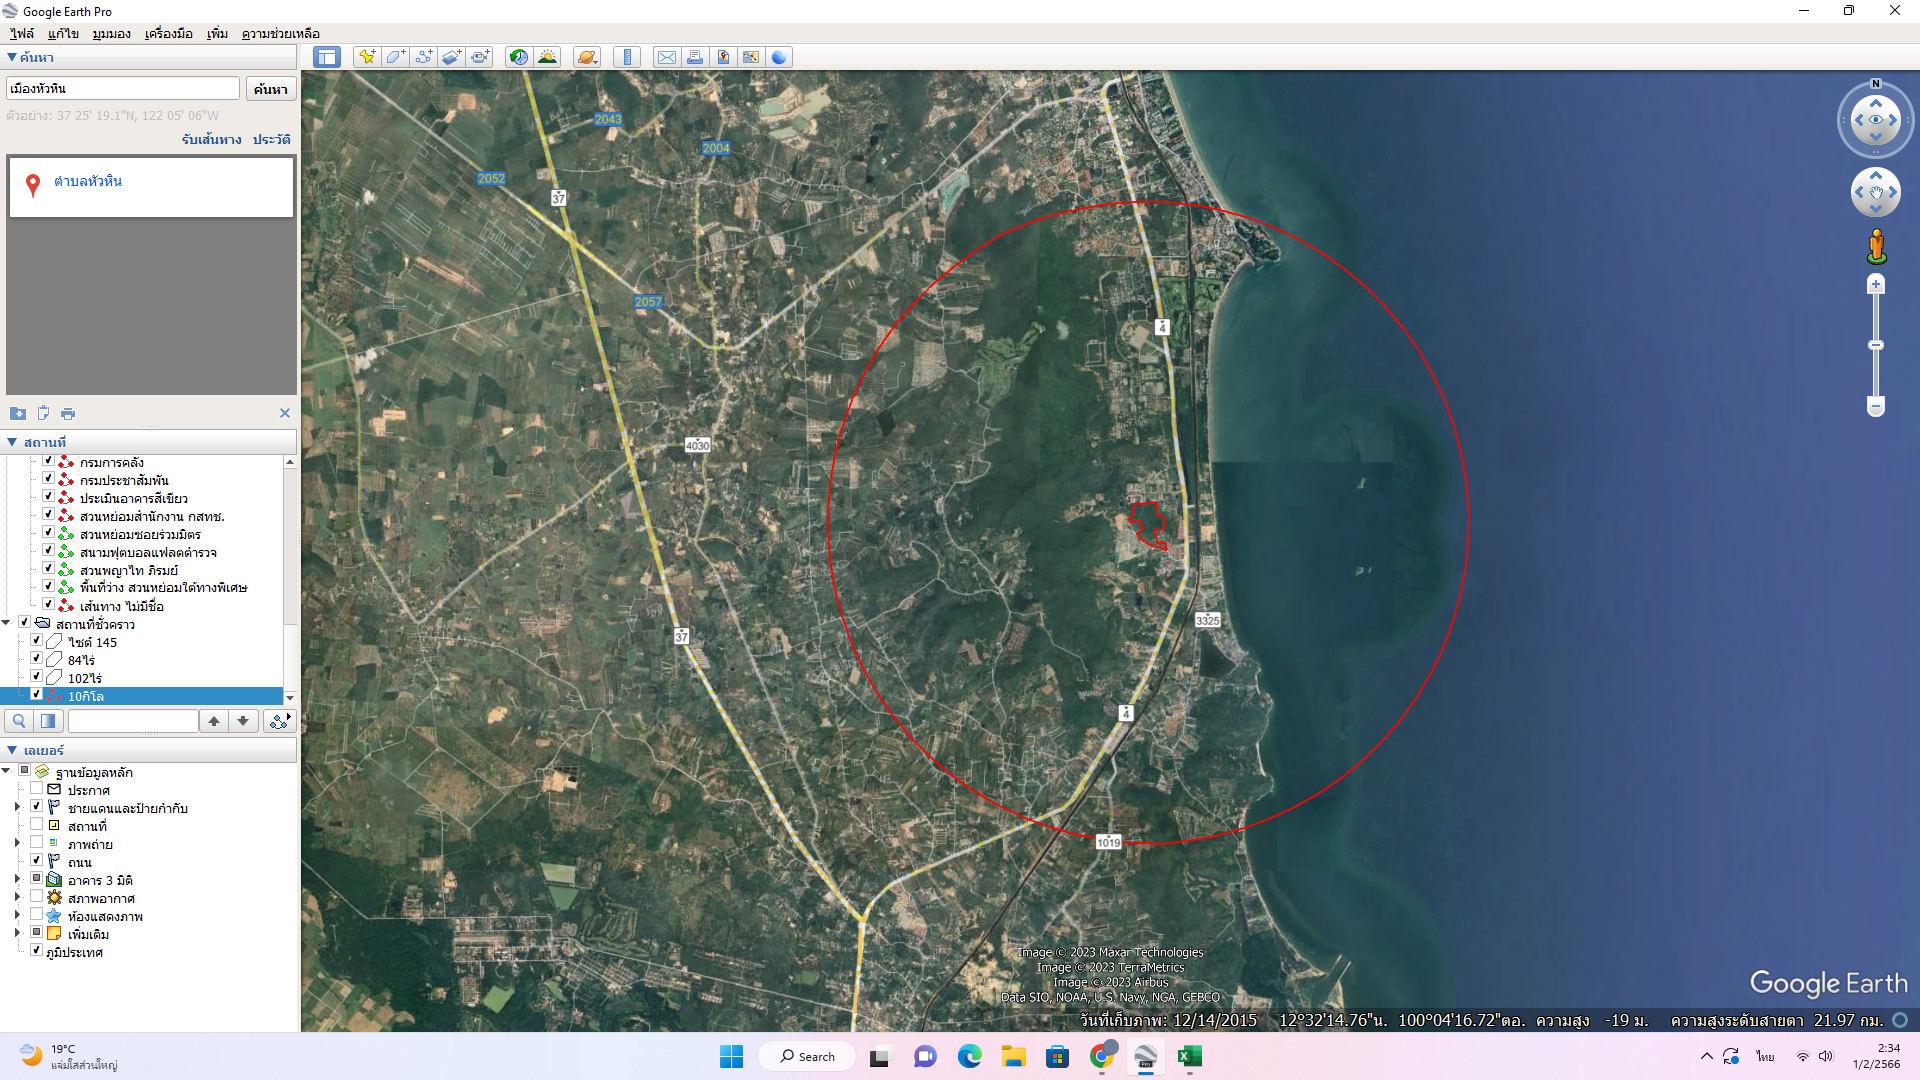The image size is (1920, 1080).
Task: Click the email envelope toolbar icon
Action: point(666,57)
